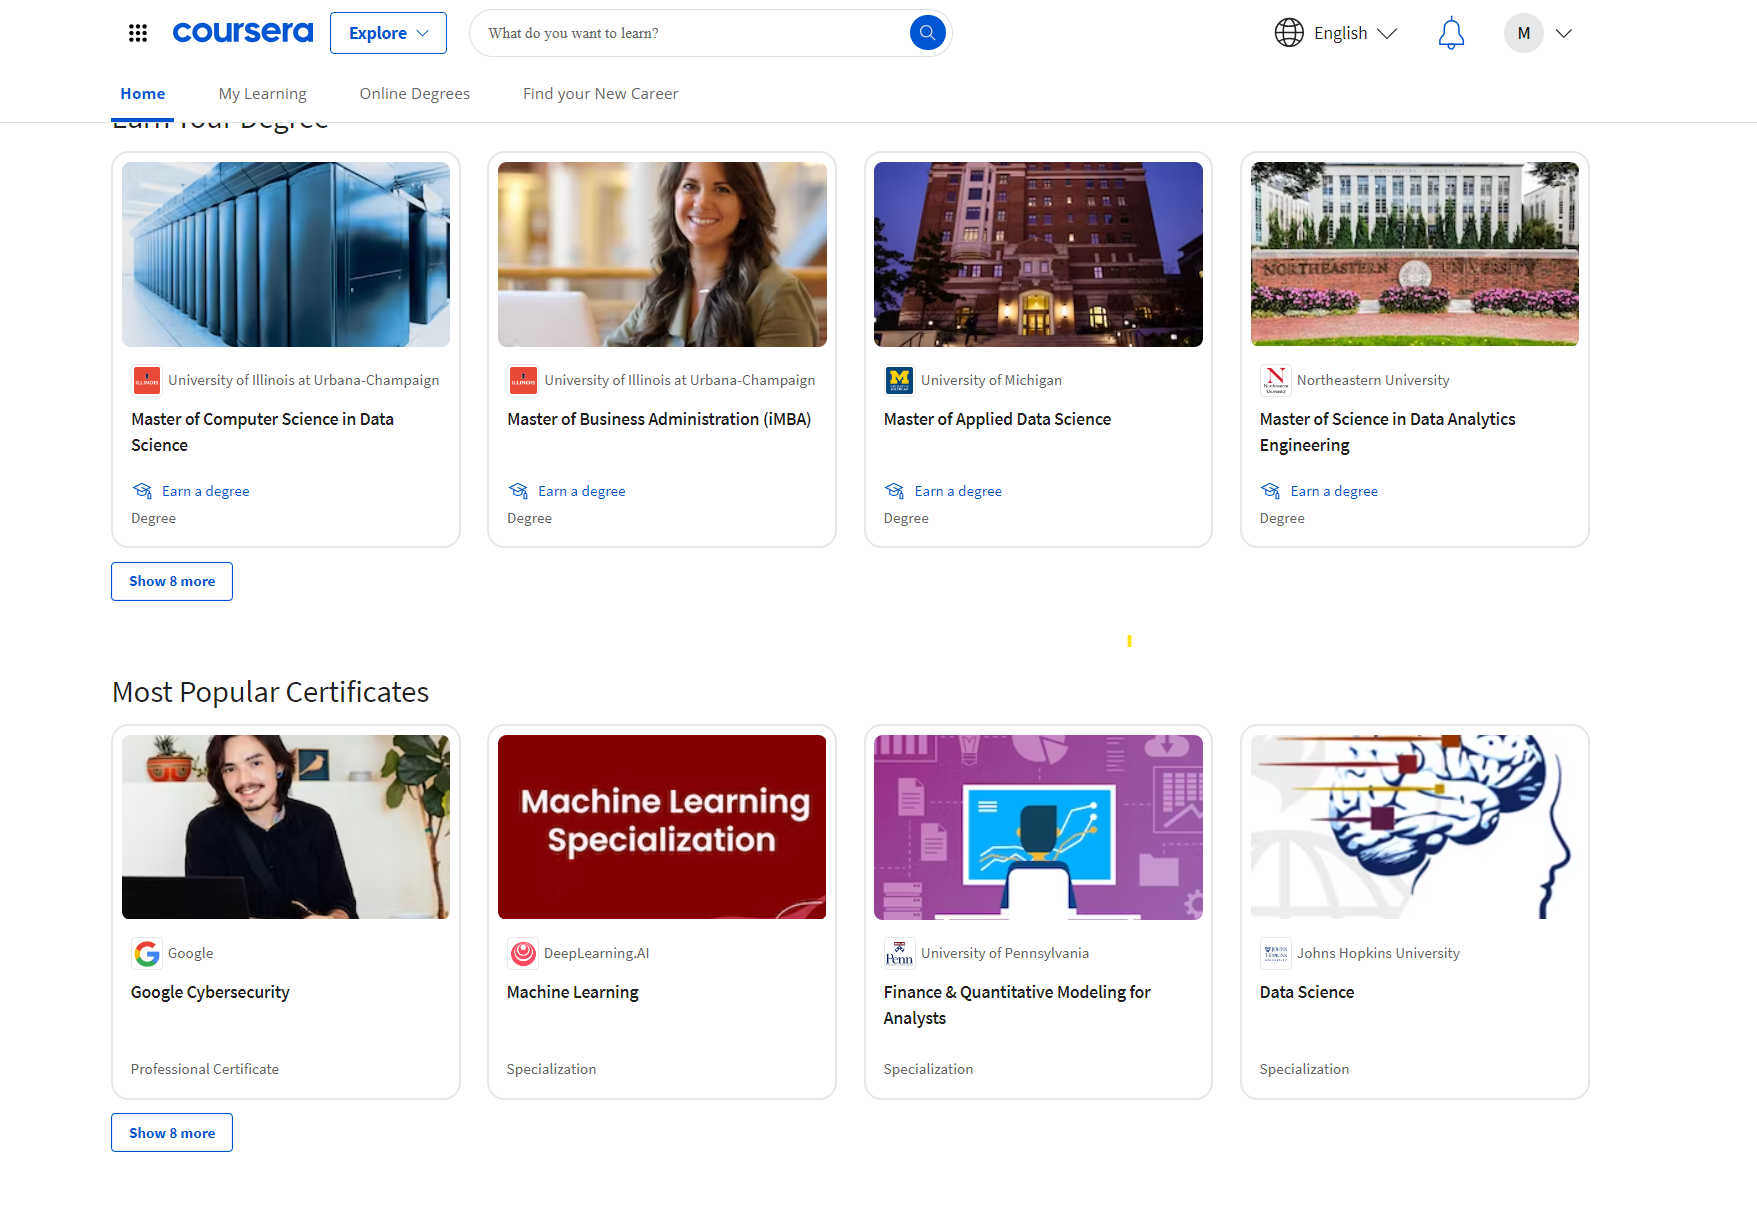
Task: Click the brain illustration thumbnail
Action: (1415, 827)
